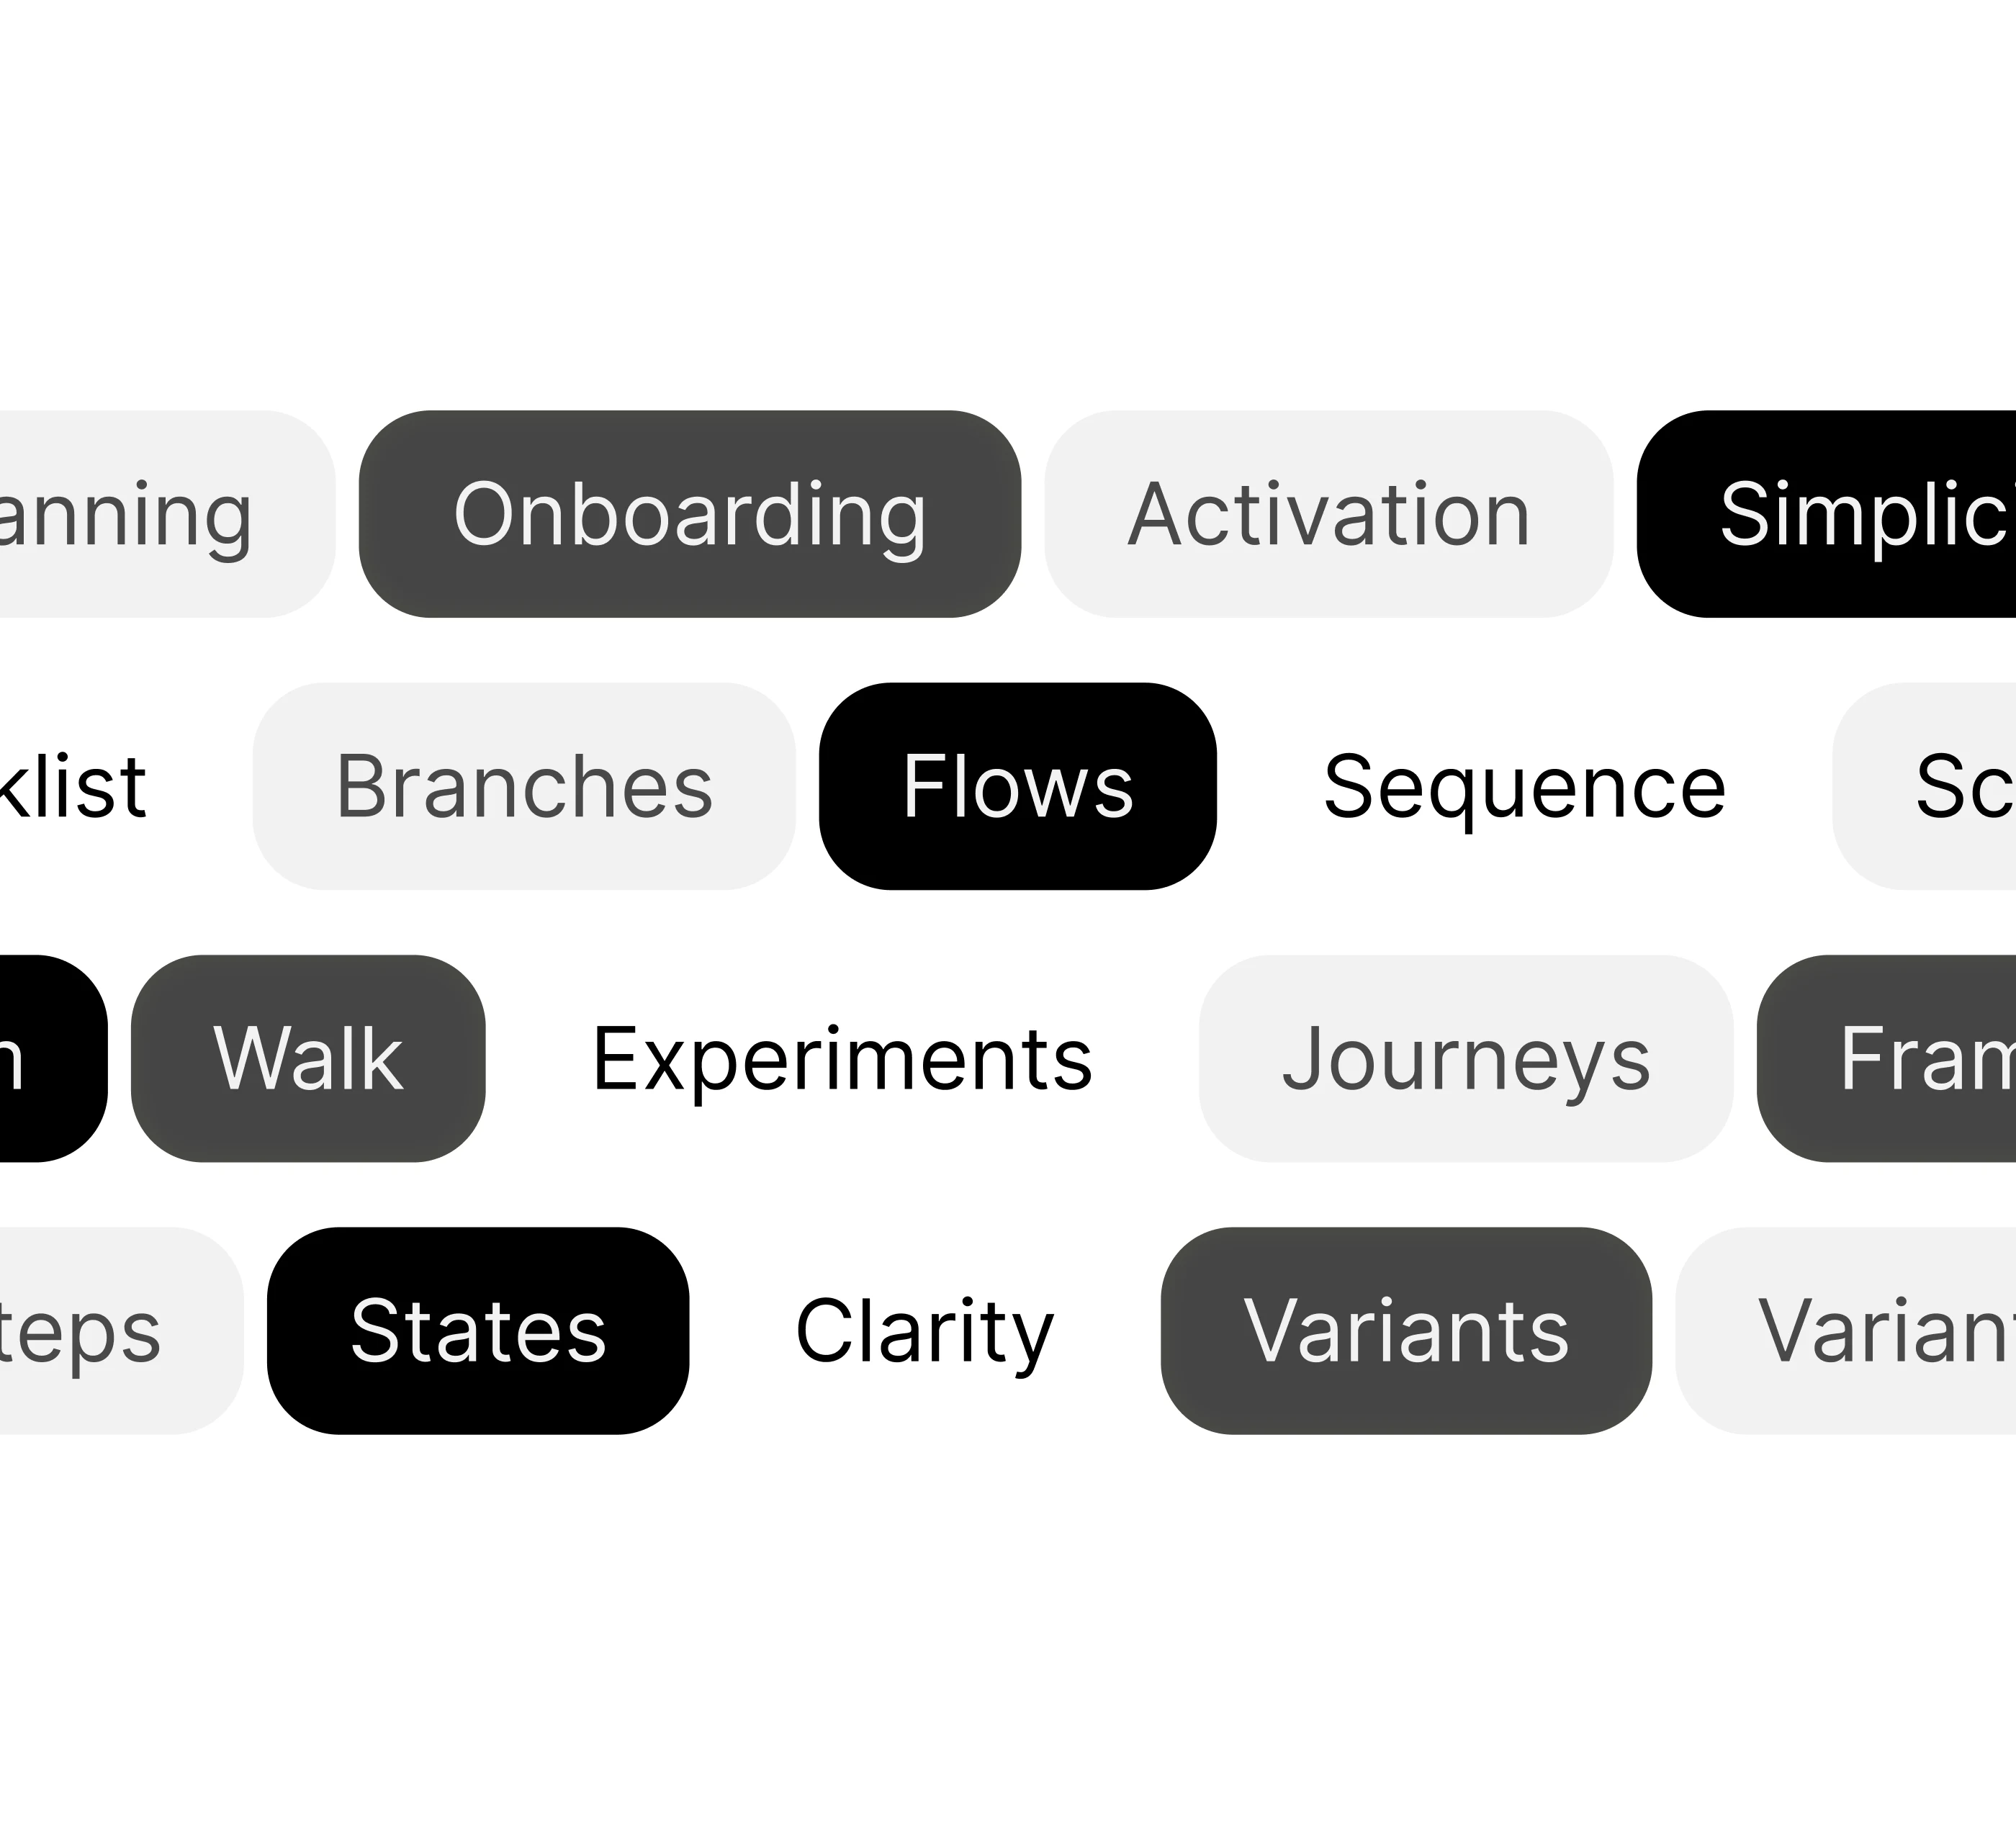Click the Branches tag pill
The width and height of the screenshot is (2016, 1846).
click(524, 786)
